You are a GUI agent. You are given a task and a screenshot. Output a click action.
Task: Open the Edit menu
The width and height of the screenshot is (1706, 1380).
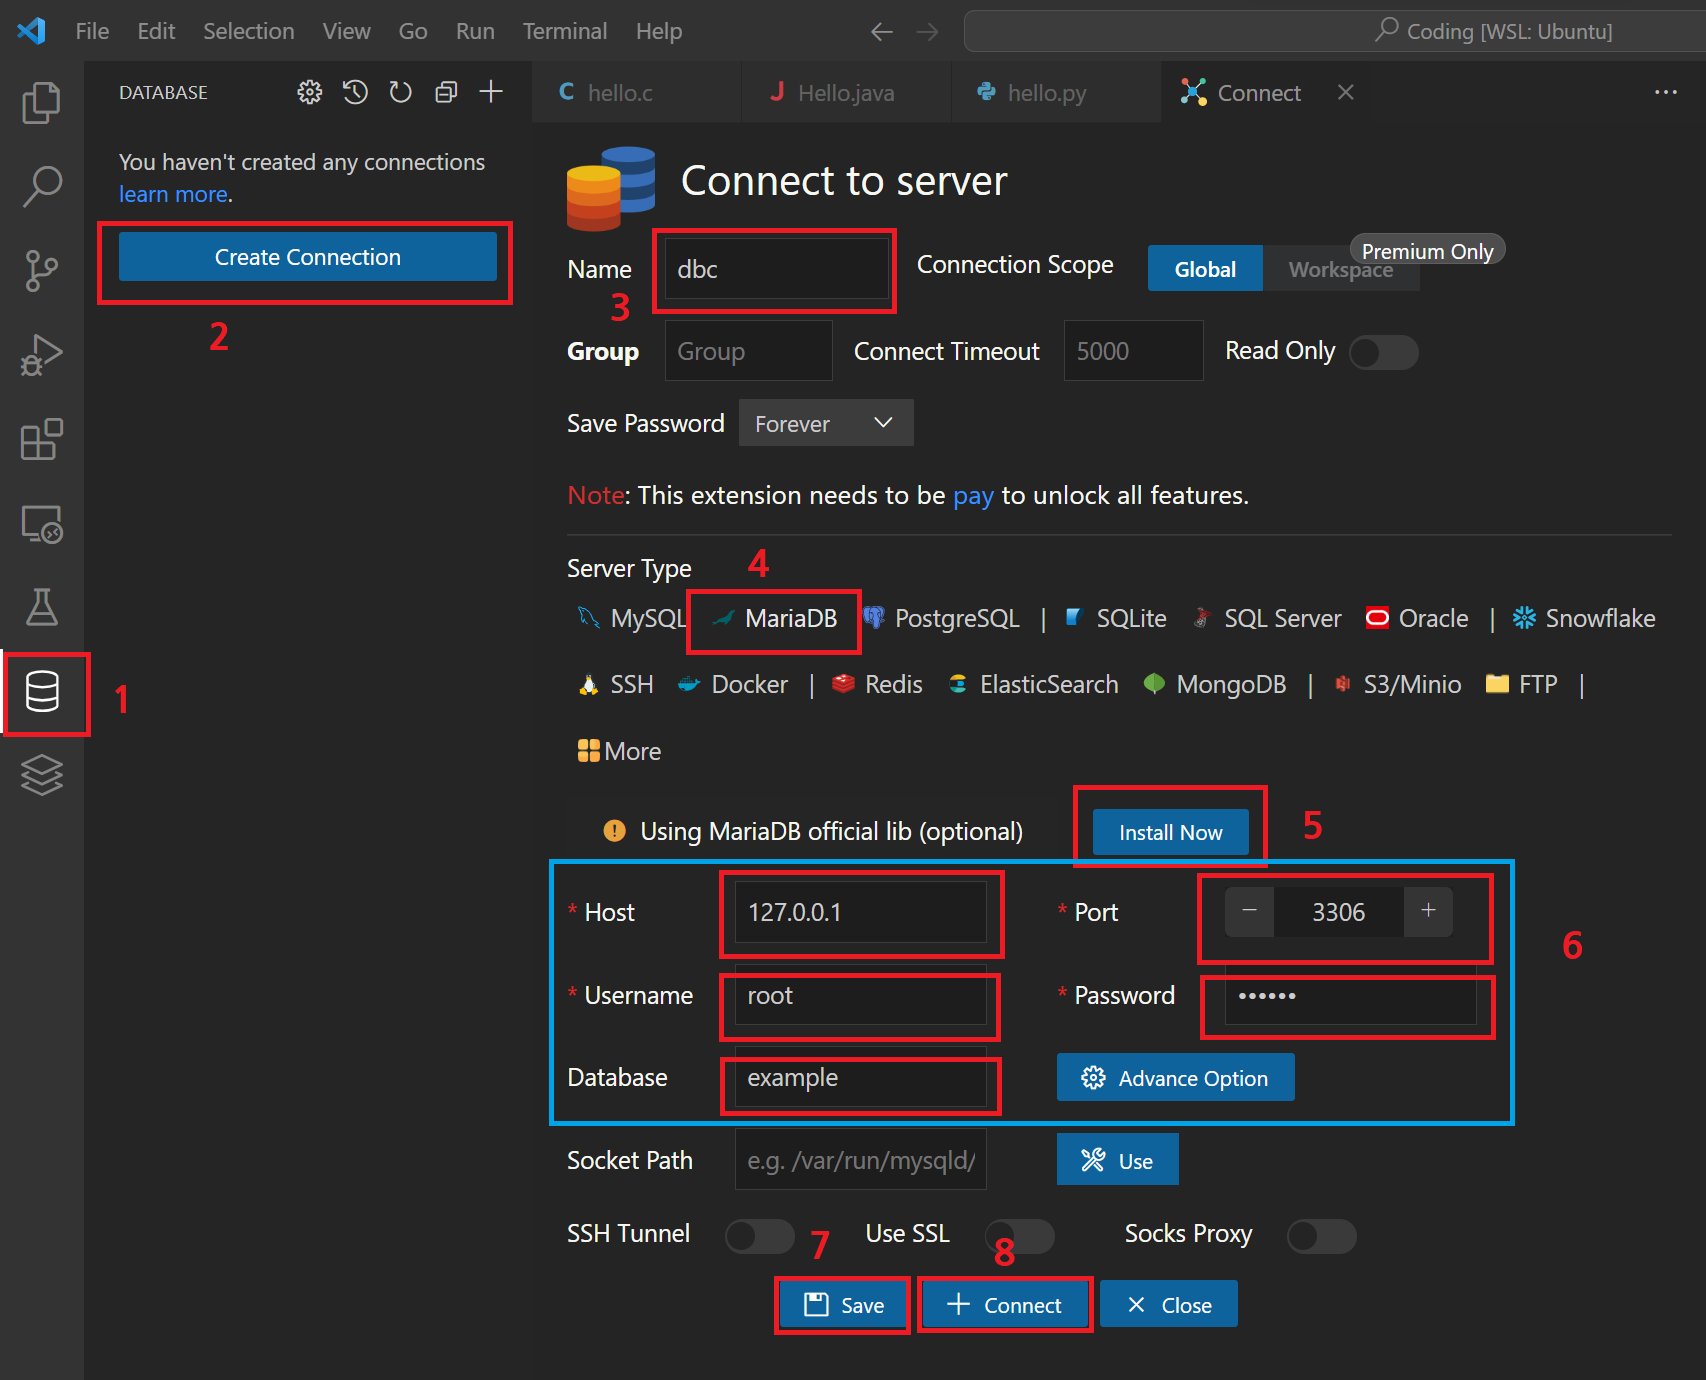pos(156,31)
